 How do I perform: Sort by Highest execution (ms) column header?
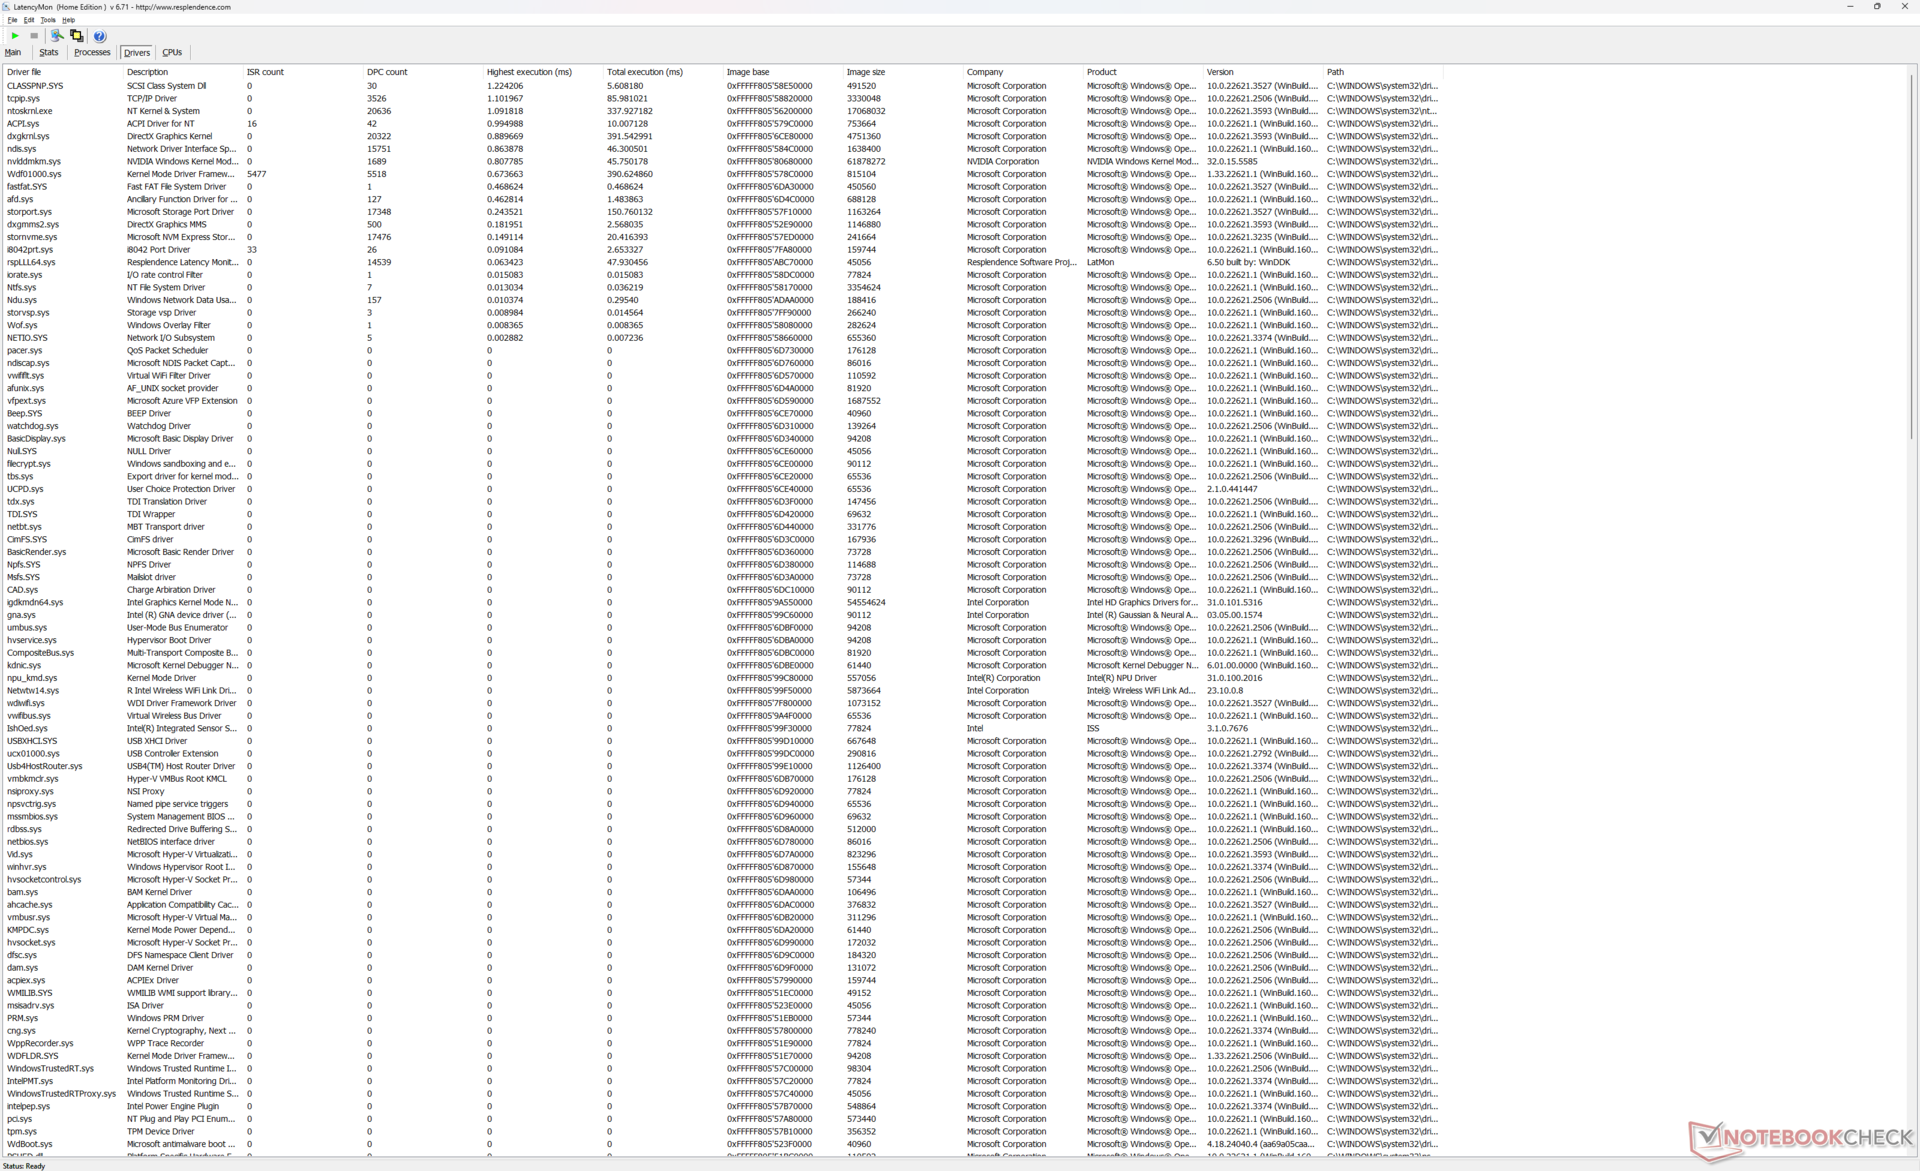tap(529, 72)
